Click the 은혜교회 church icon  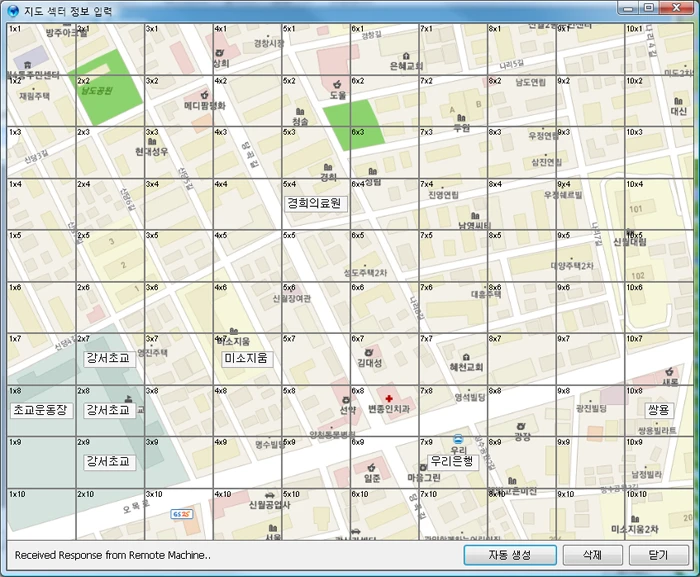click(x=406, y=56)
